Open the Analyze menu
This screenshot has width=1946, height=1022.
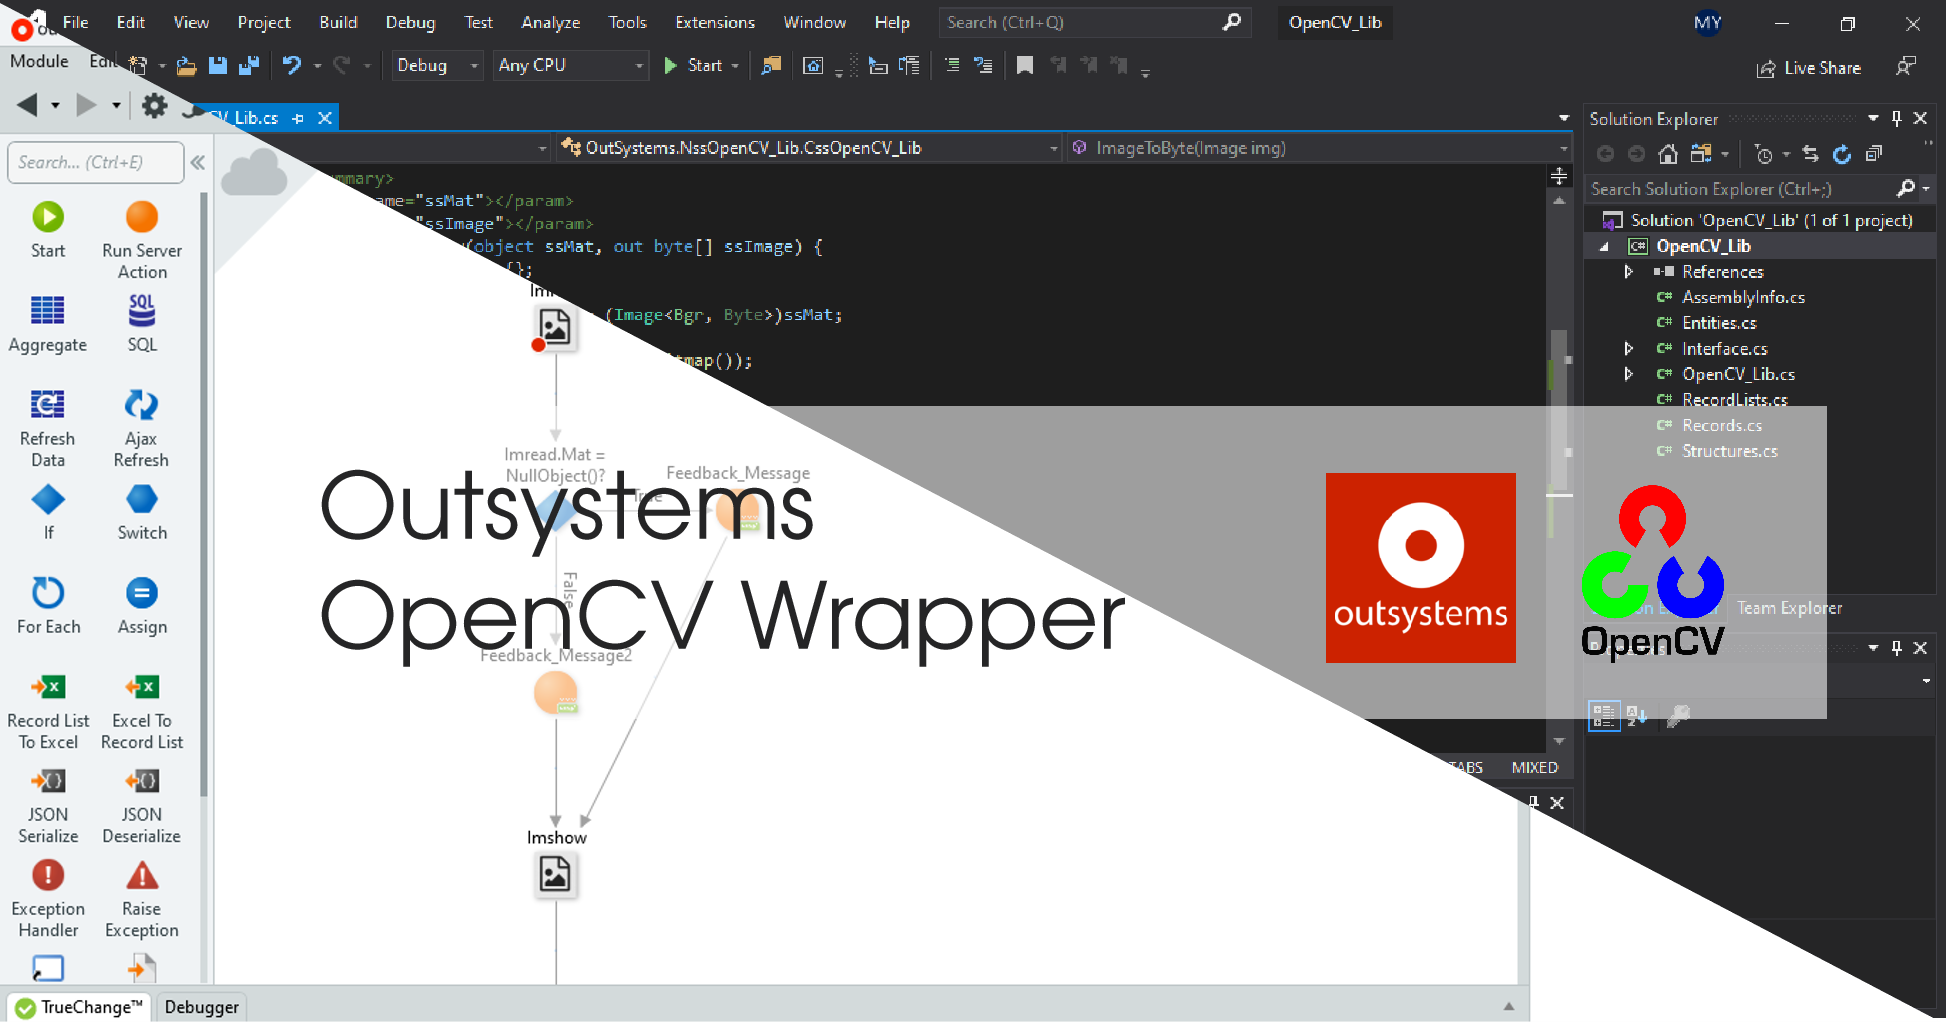pyautogui.click(x=551, y=22)
